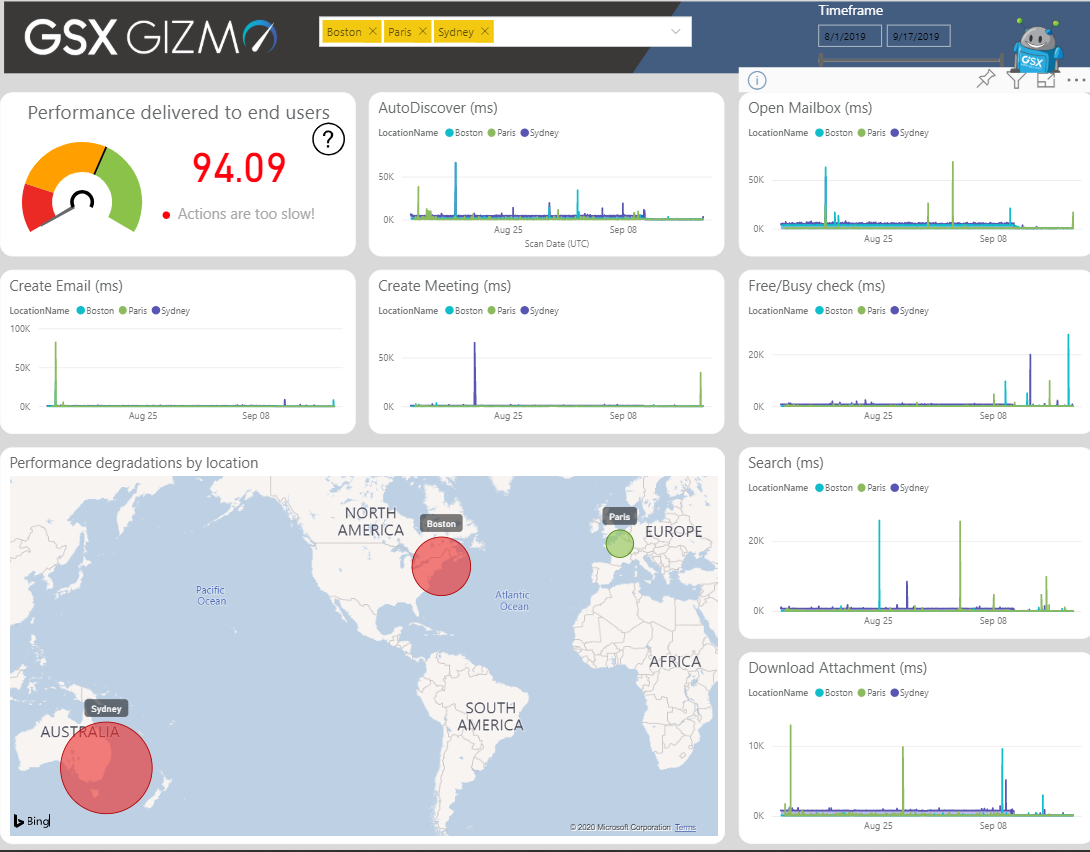Open the more options ellipsis menu
This screenshot has width=1090, height=852.
pos(1077,79)
